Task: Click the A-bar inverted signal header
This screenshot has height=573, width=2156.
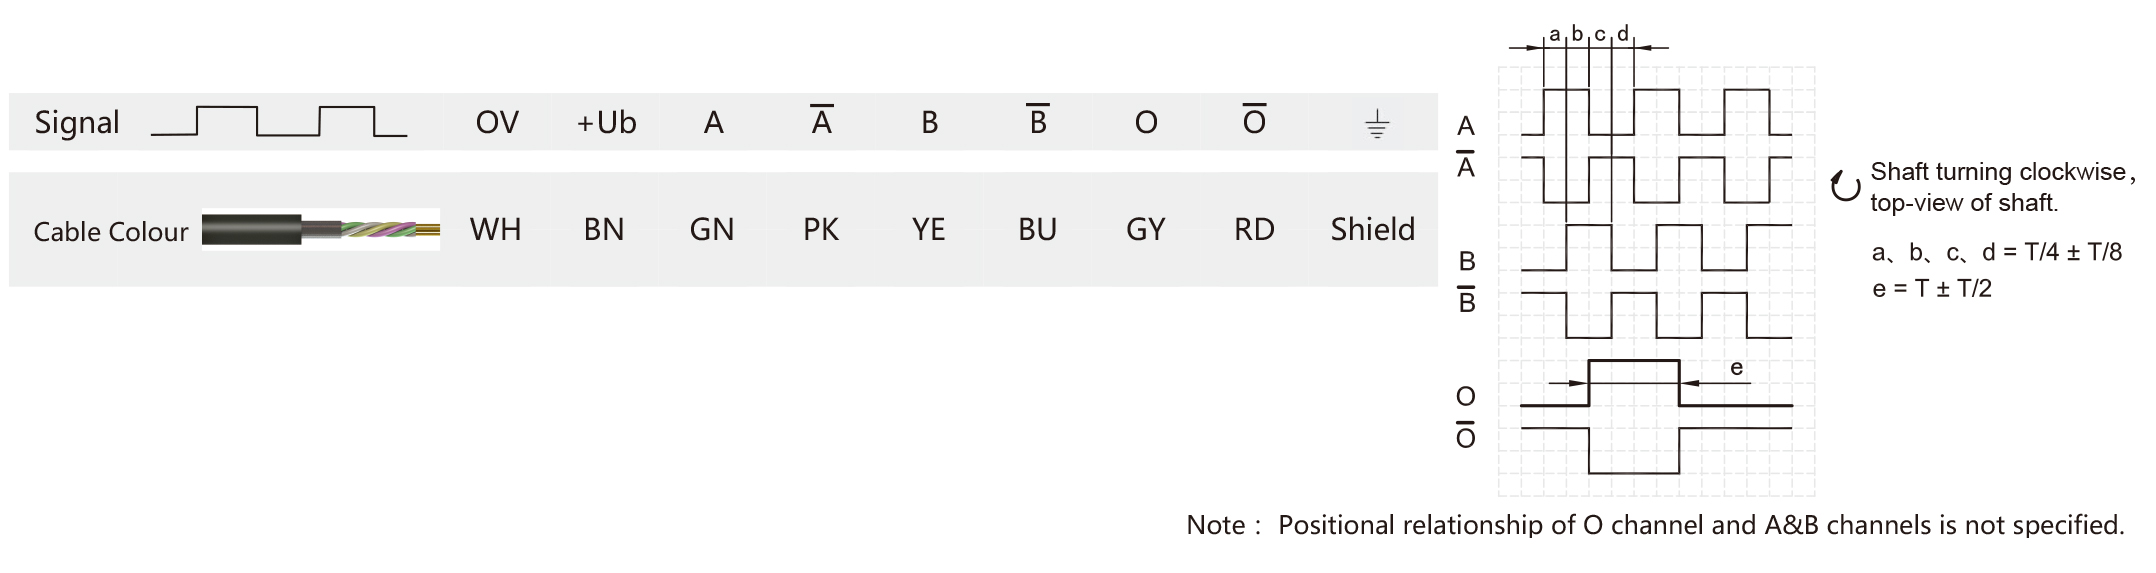Action: [821, 121]
